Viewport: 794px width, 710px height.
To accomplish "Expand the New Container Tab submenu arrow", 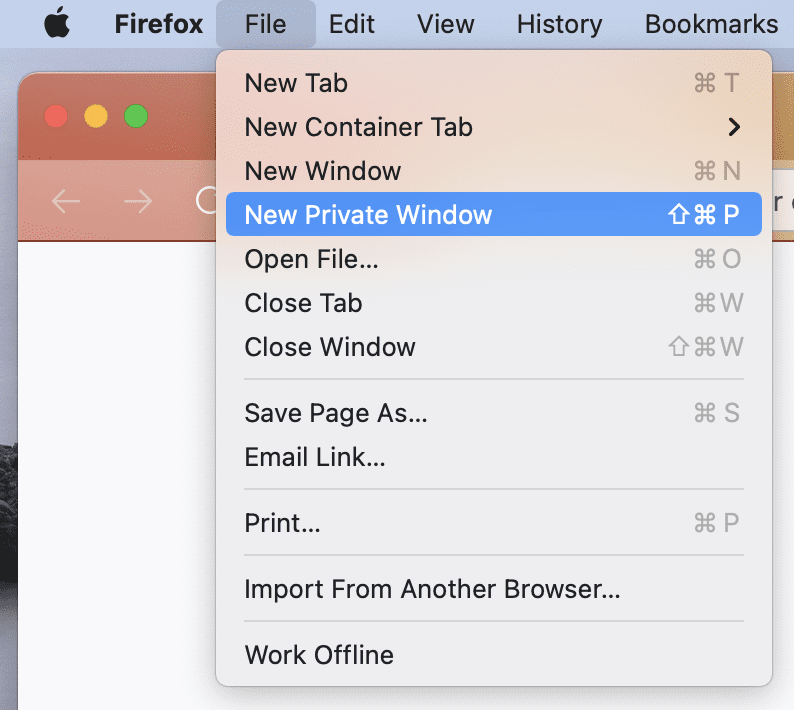I will click(734, 127).
